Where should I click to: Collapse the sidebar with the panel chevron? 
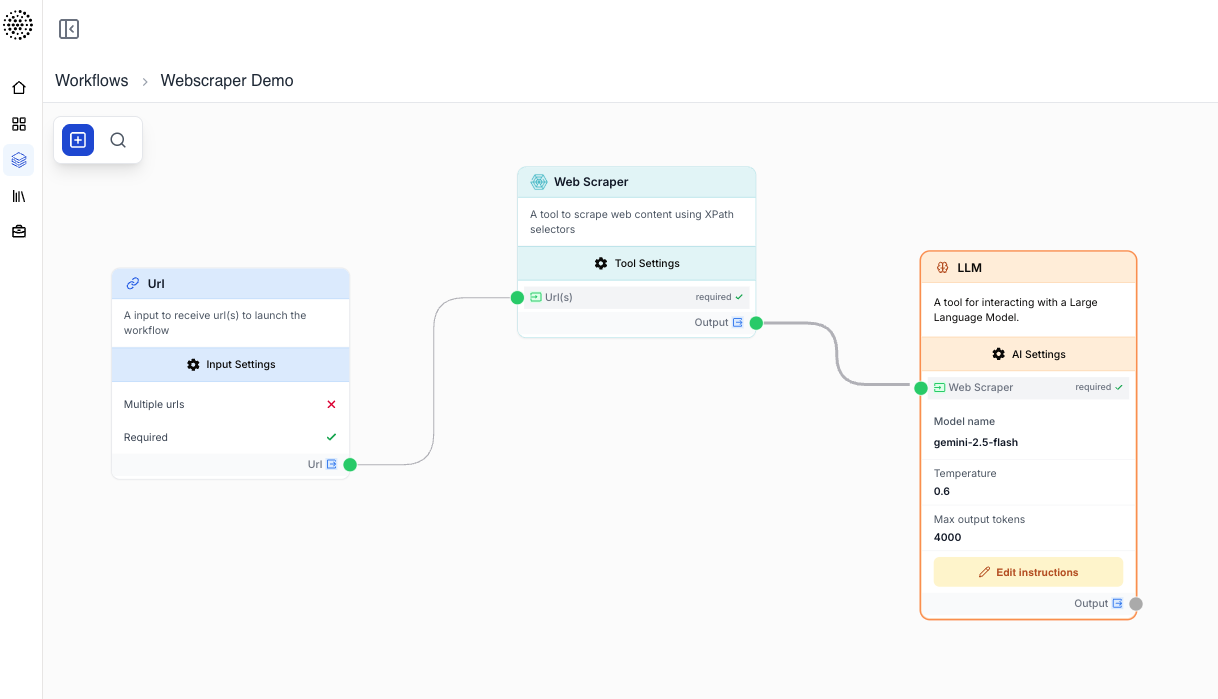(68, 28)
